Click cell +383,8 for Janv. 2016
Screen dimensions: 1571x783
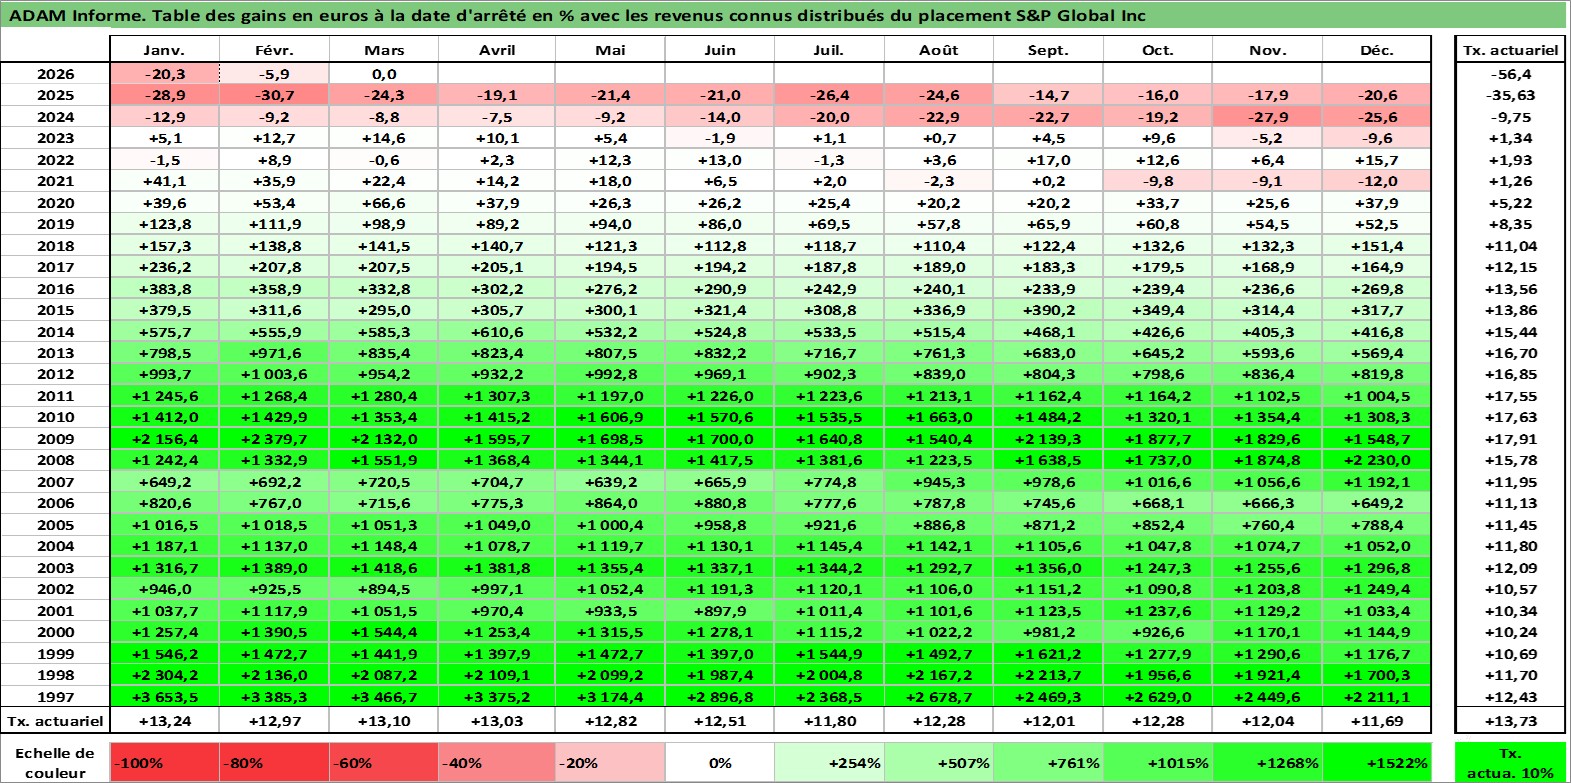pos(164,289)
